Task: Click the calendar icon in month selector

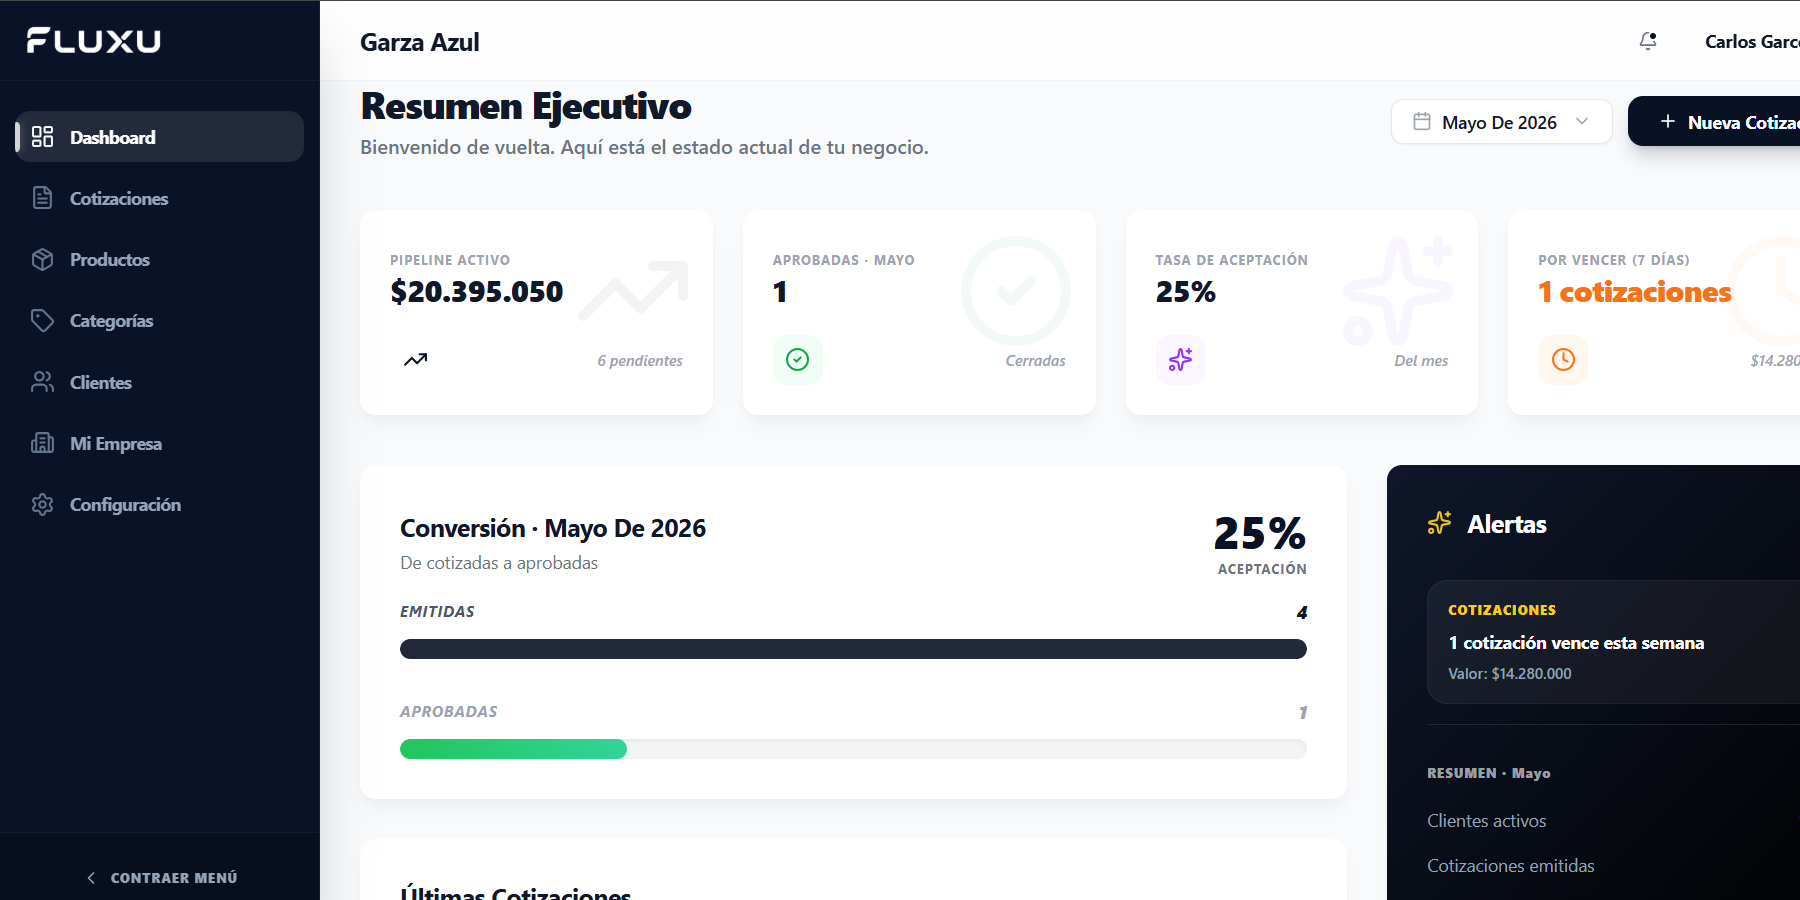Action: click(x=1422, y=122)
